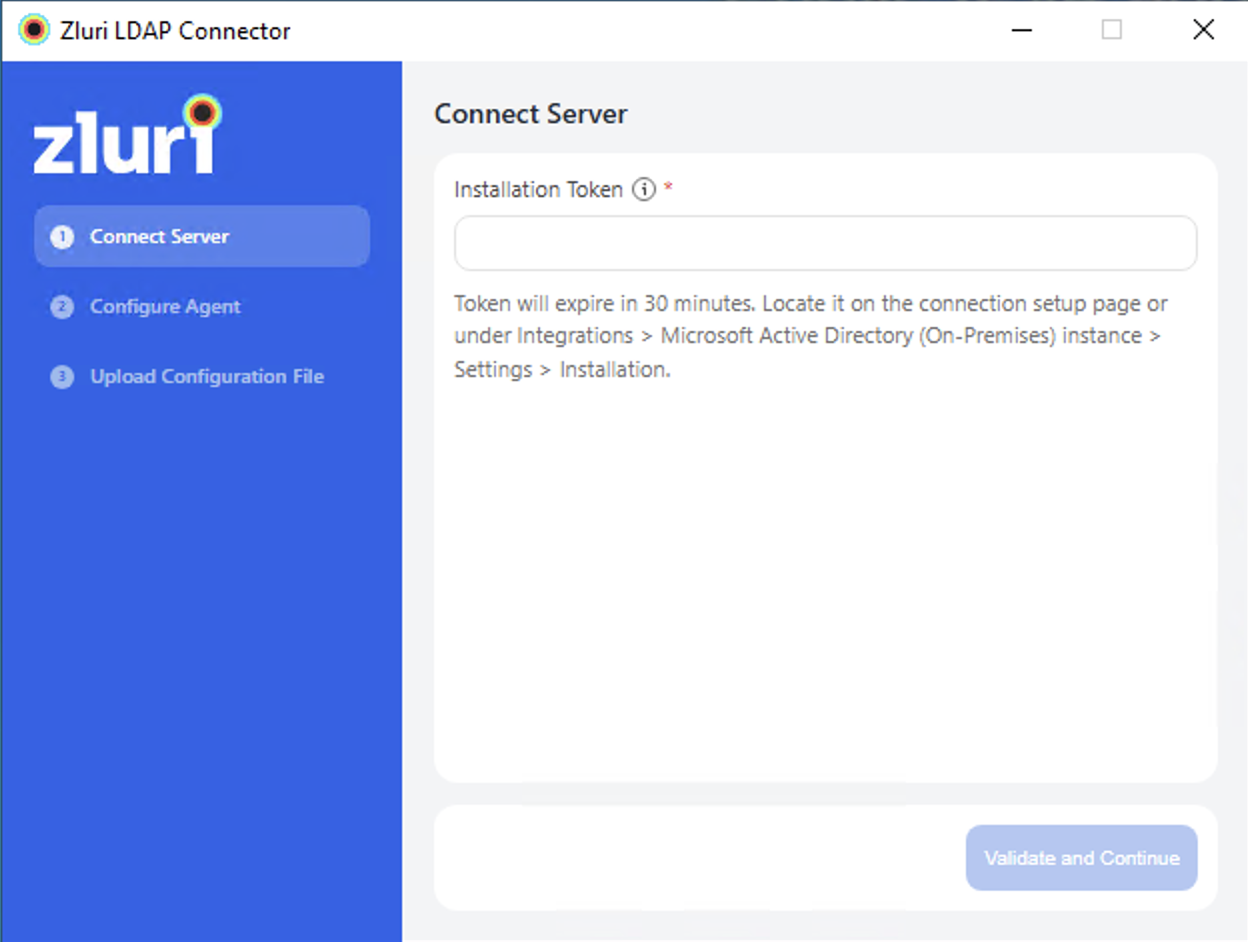Minimize the Zluri LDAP Connector window

pyautogui.click(x=1021, y=30)
